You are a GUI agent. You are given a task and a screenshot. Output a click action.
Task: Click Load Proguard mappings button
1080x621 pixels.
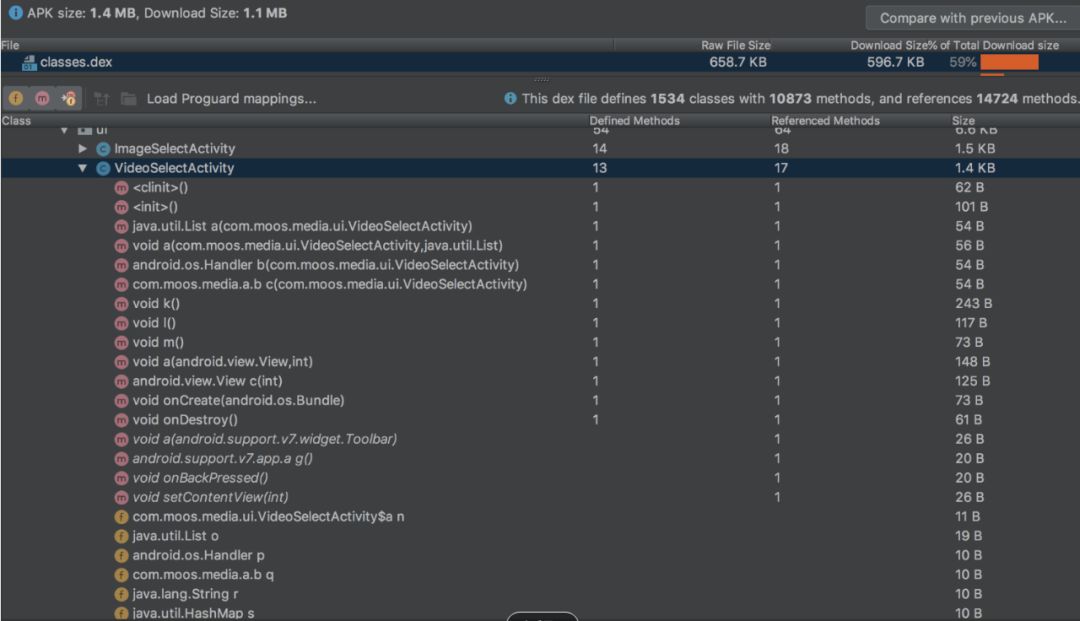[231, 98]
